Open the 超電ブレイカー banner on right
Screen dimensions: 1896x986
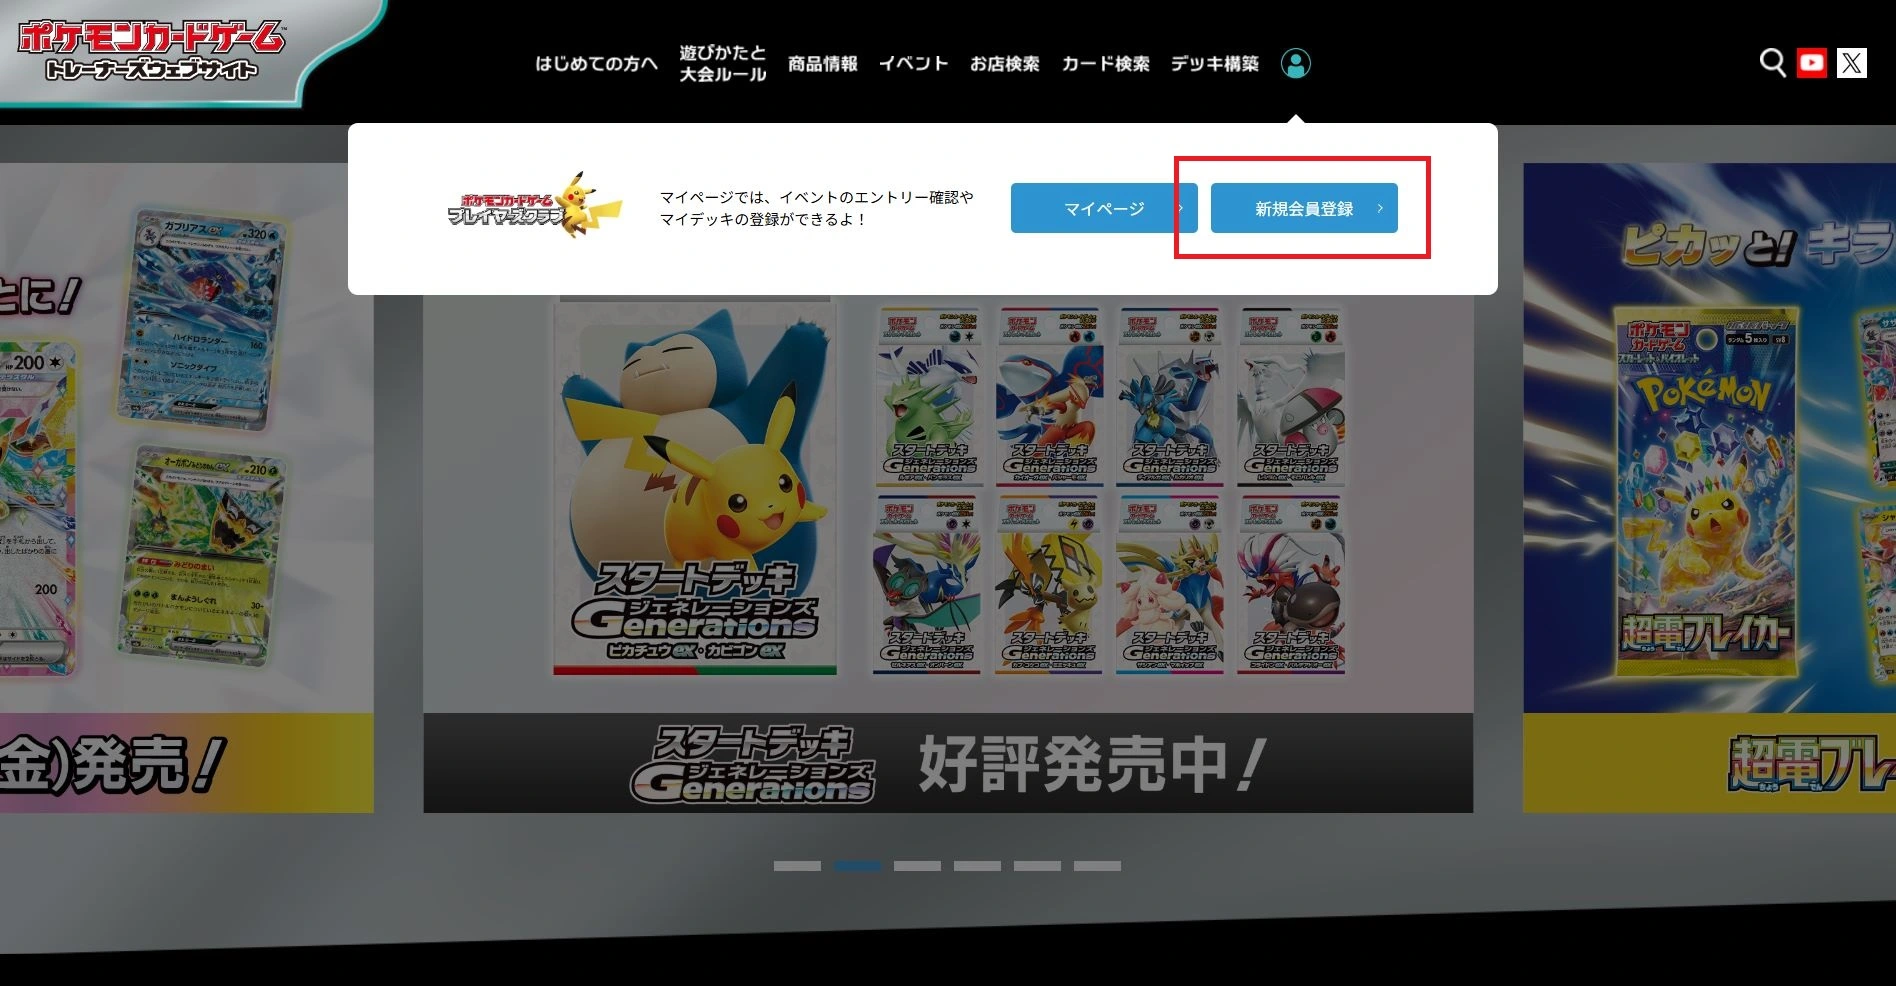point(1709,488)
